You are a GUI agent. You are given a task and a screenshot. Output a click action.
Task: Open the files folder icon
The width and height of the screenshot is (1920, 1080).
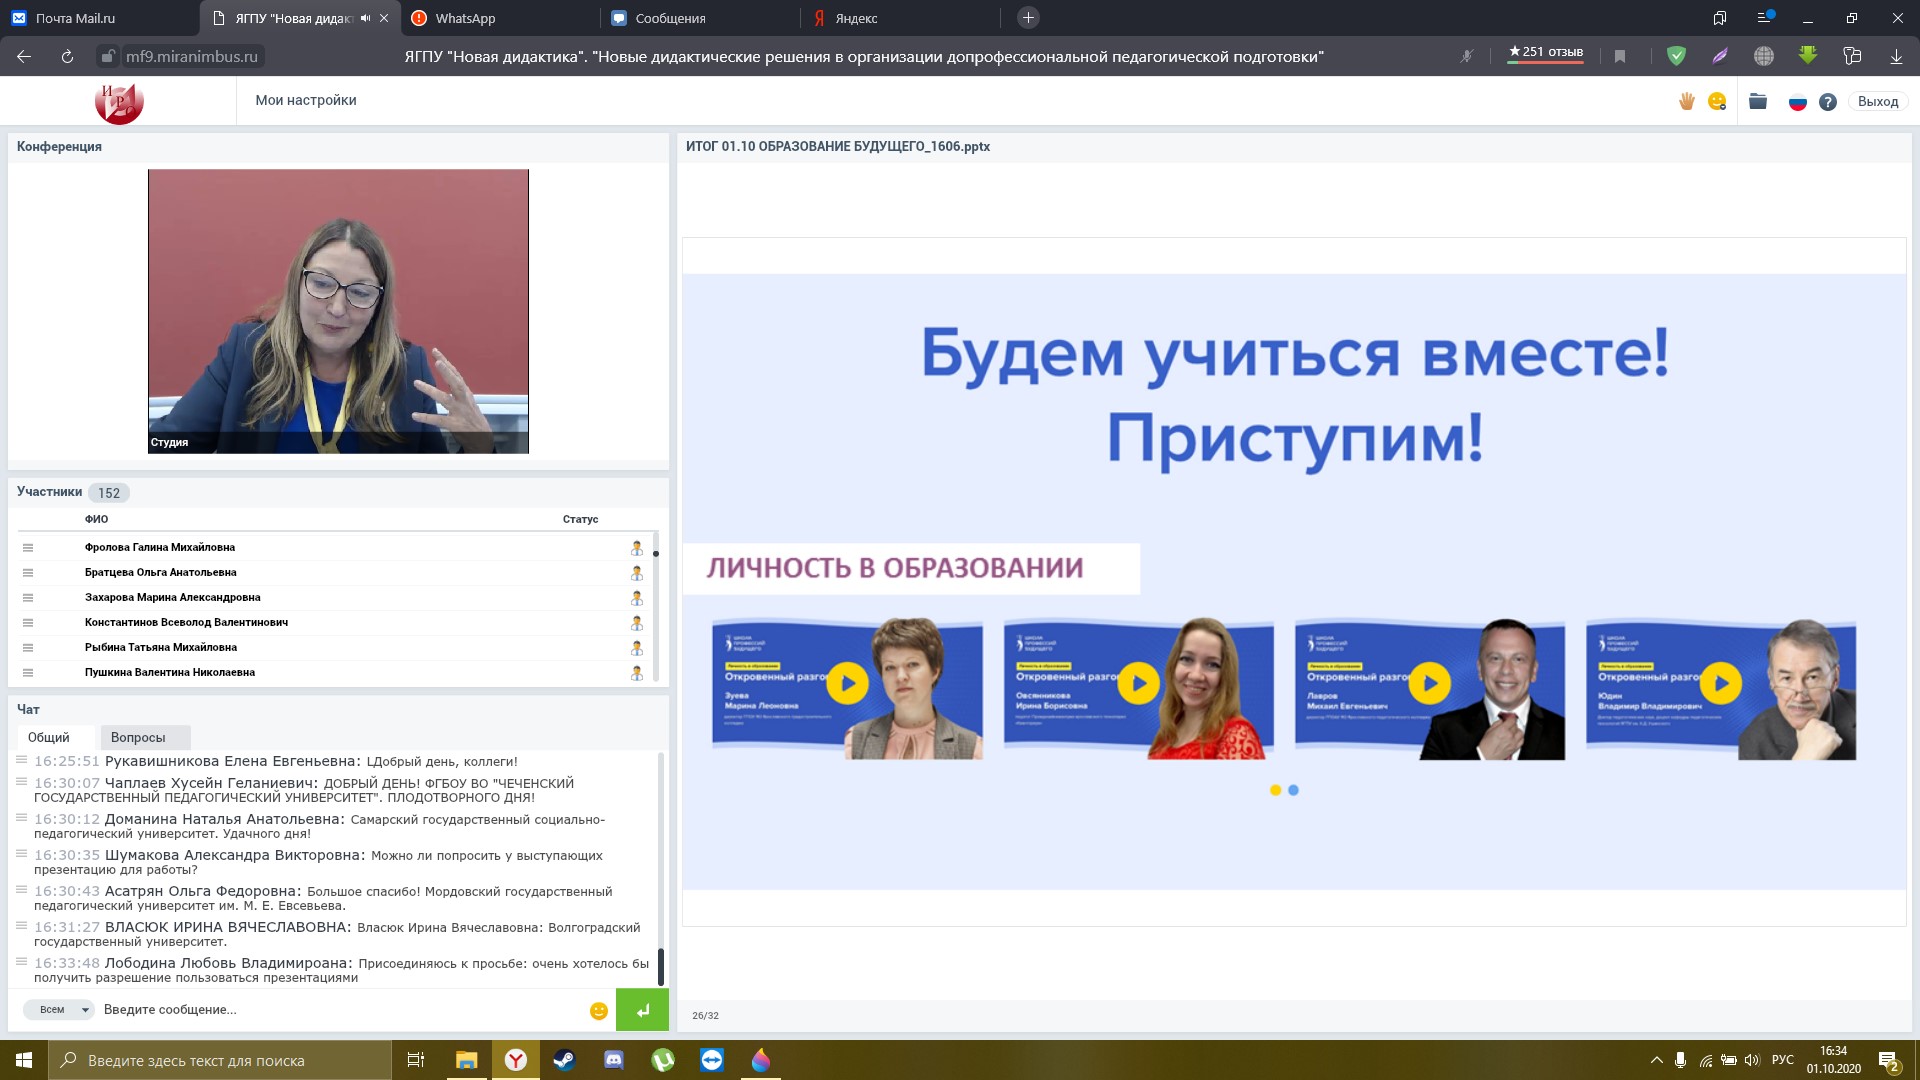coord(1758,101)
